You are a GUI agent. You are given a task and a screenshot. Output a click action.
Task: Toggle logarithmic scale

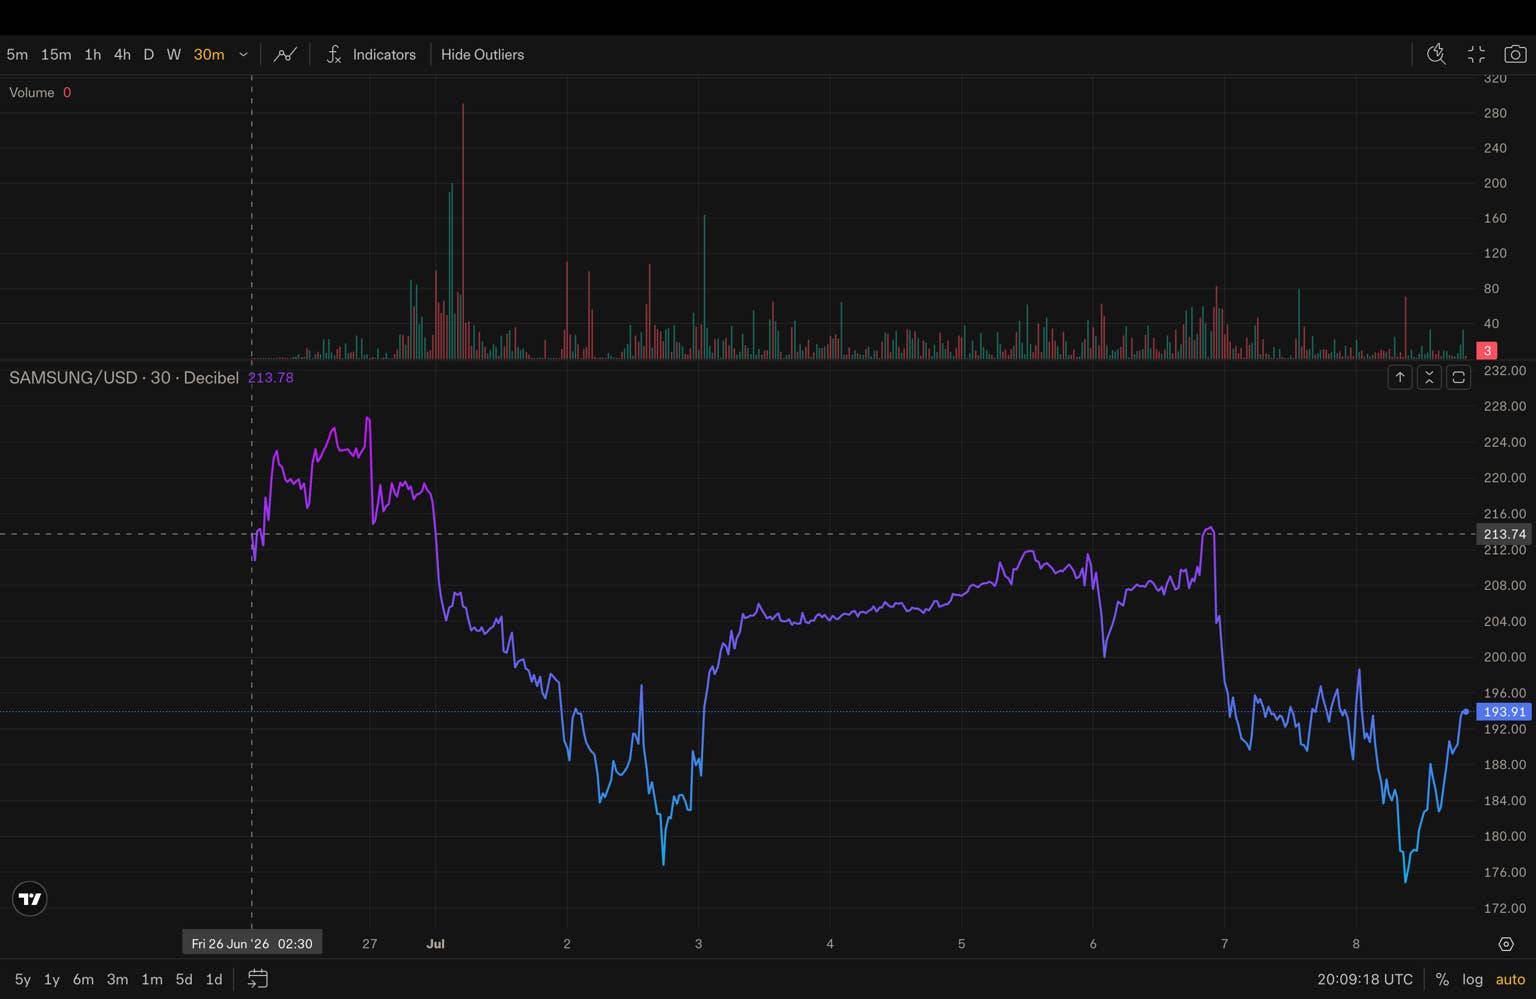click(x=1473, y=980)
